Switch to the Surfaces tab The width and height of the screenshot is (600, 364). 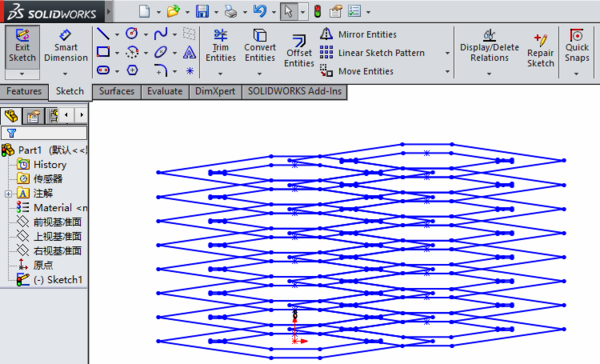117,91
